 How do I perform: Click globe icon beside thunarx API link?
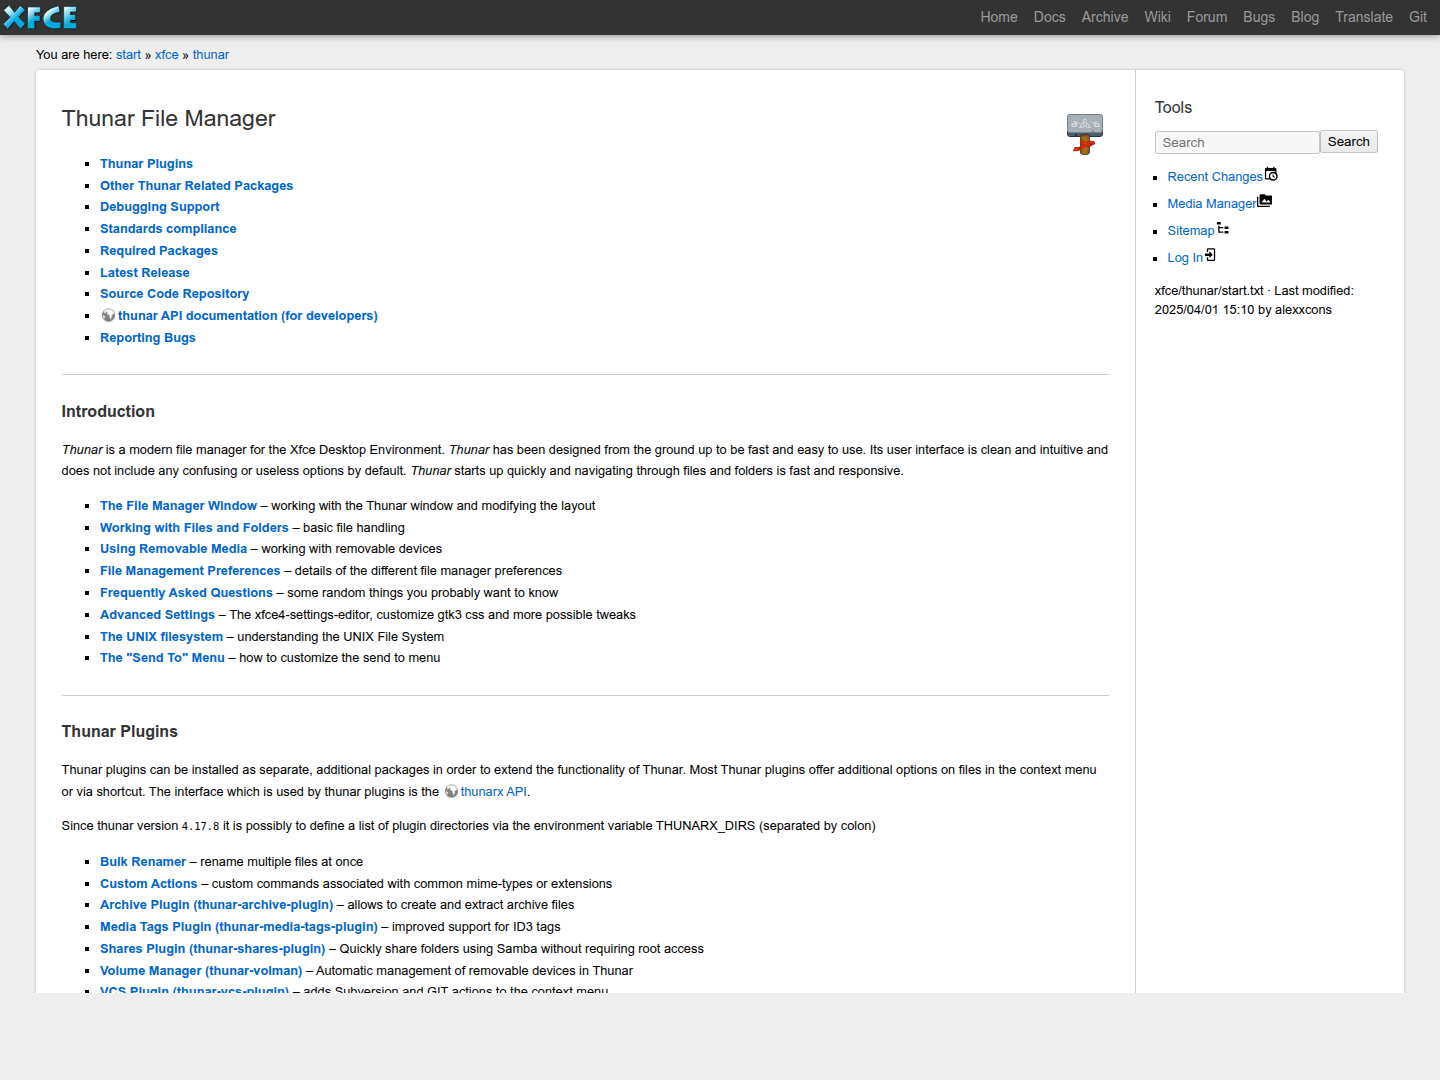click(x=451, y=792)
